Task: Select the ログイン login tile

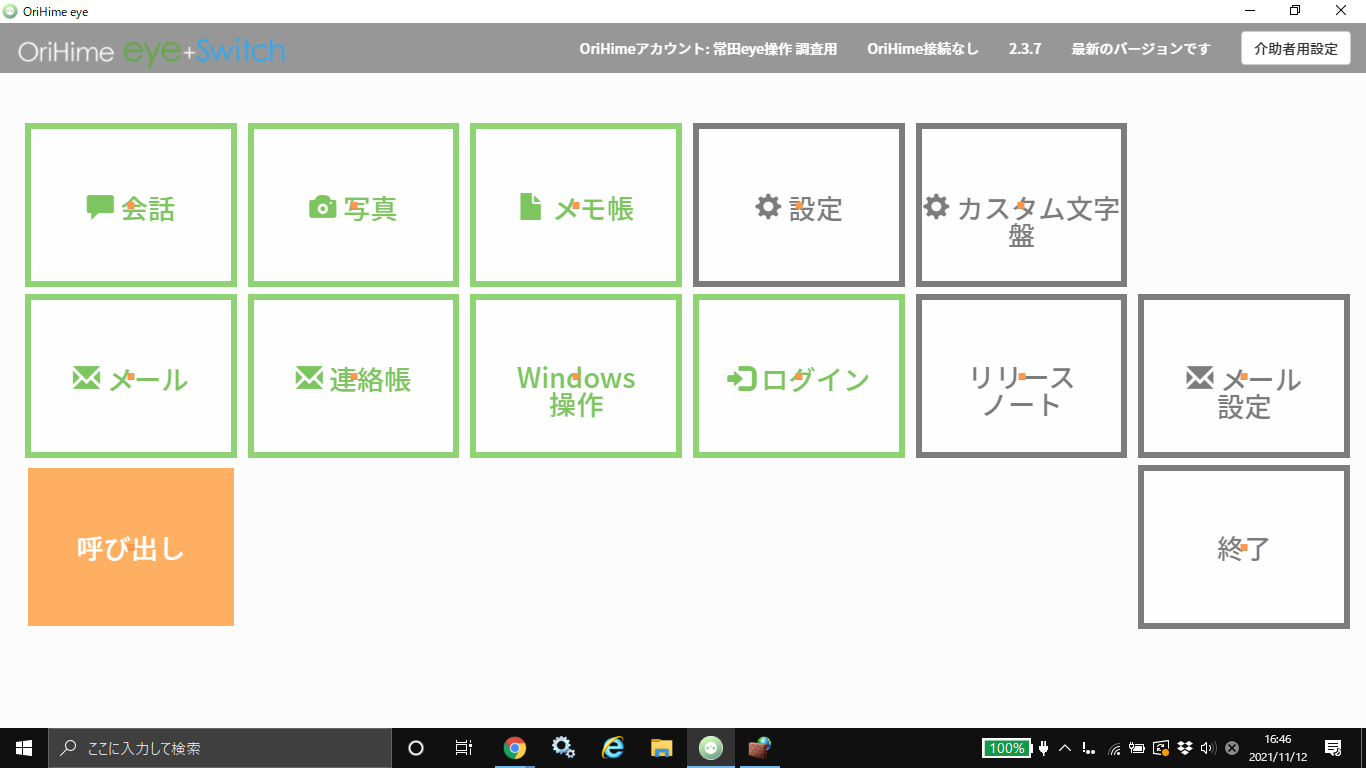Action: click(x=799, y=377)
